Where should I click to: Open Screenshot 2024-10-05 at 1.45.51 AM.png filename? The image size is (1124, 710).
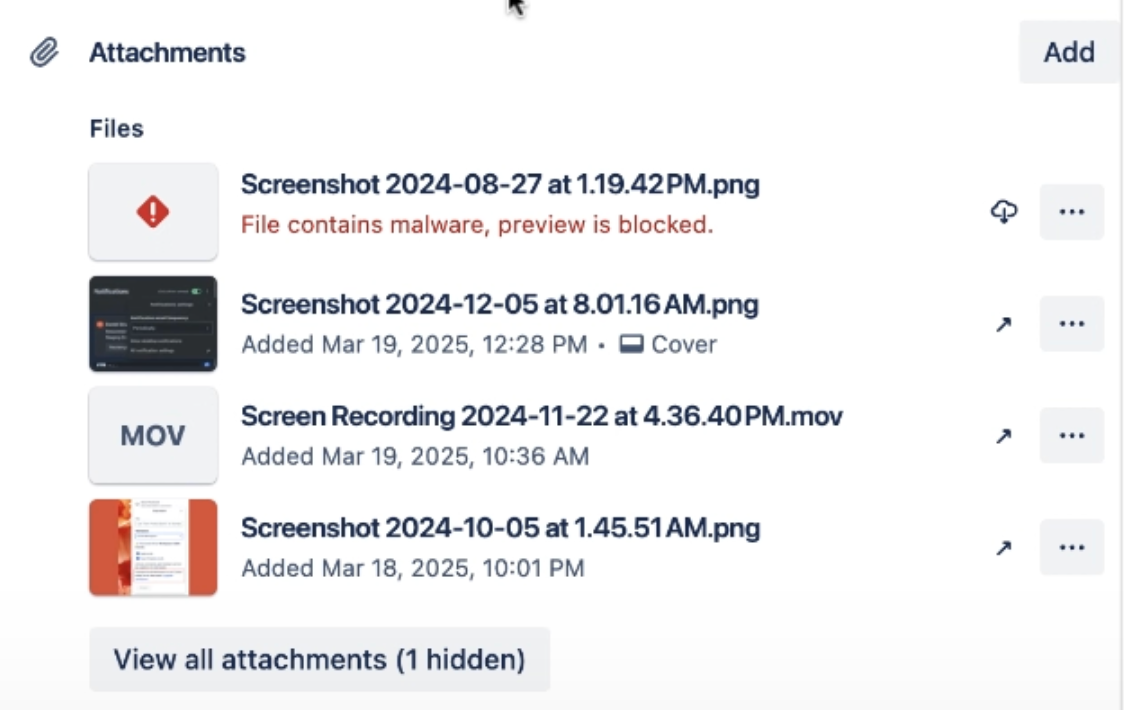[500, 528]
